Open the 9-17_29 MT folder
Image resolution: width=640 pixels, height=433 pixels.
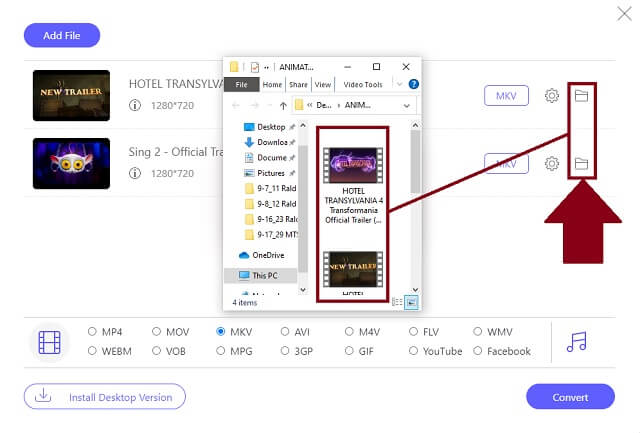click(271, 235)
